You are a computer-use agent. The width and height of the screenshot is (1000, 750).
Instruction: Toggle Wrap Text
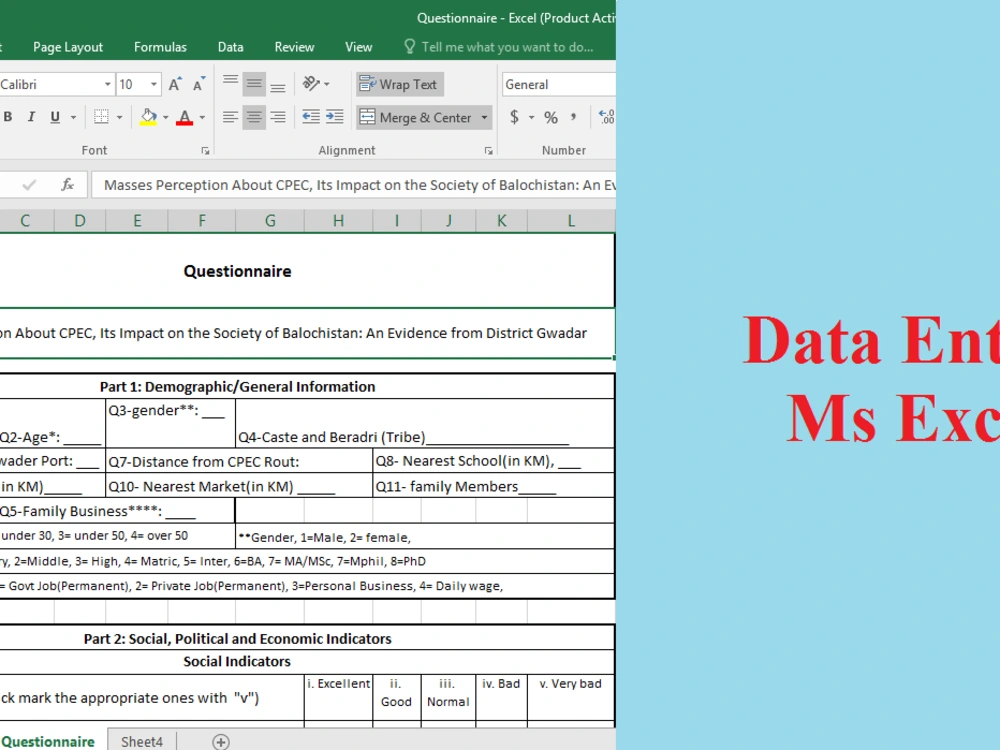coord(399,84)
